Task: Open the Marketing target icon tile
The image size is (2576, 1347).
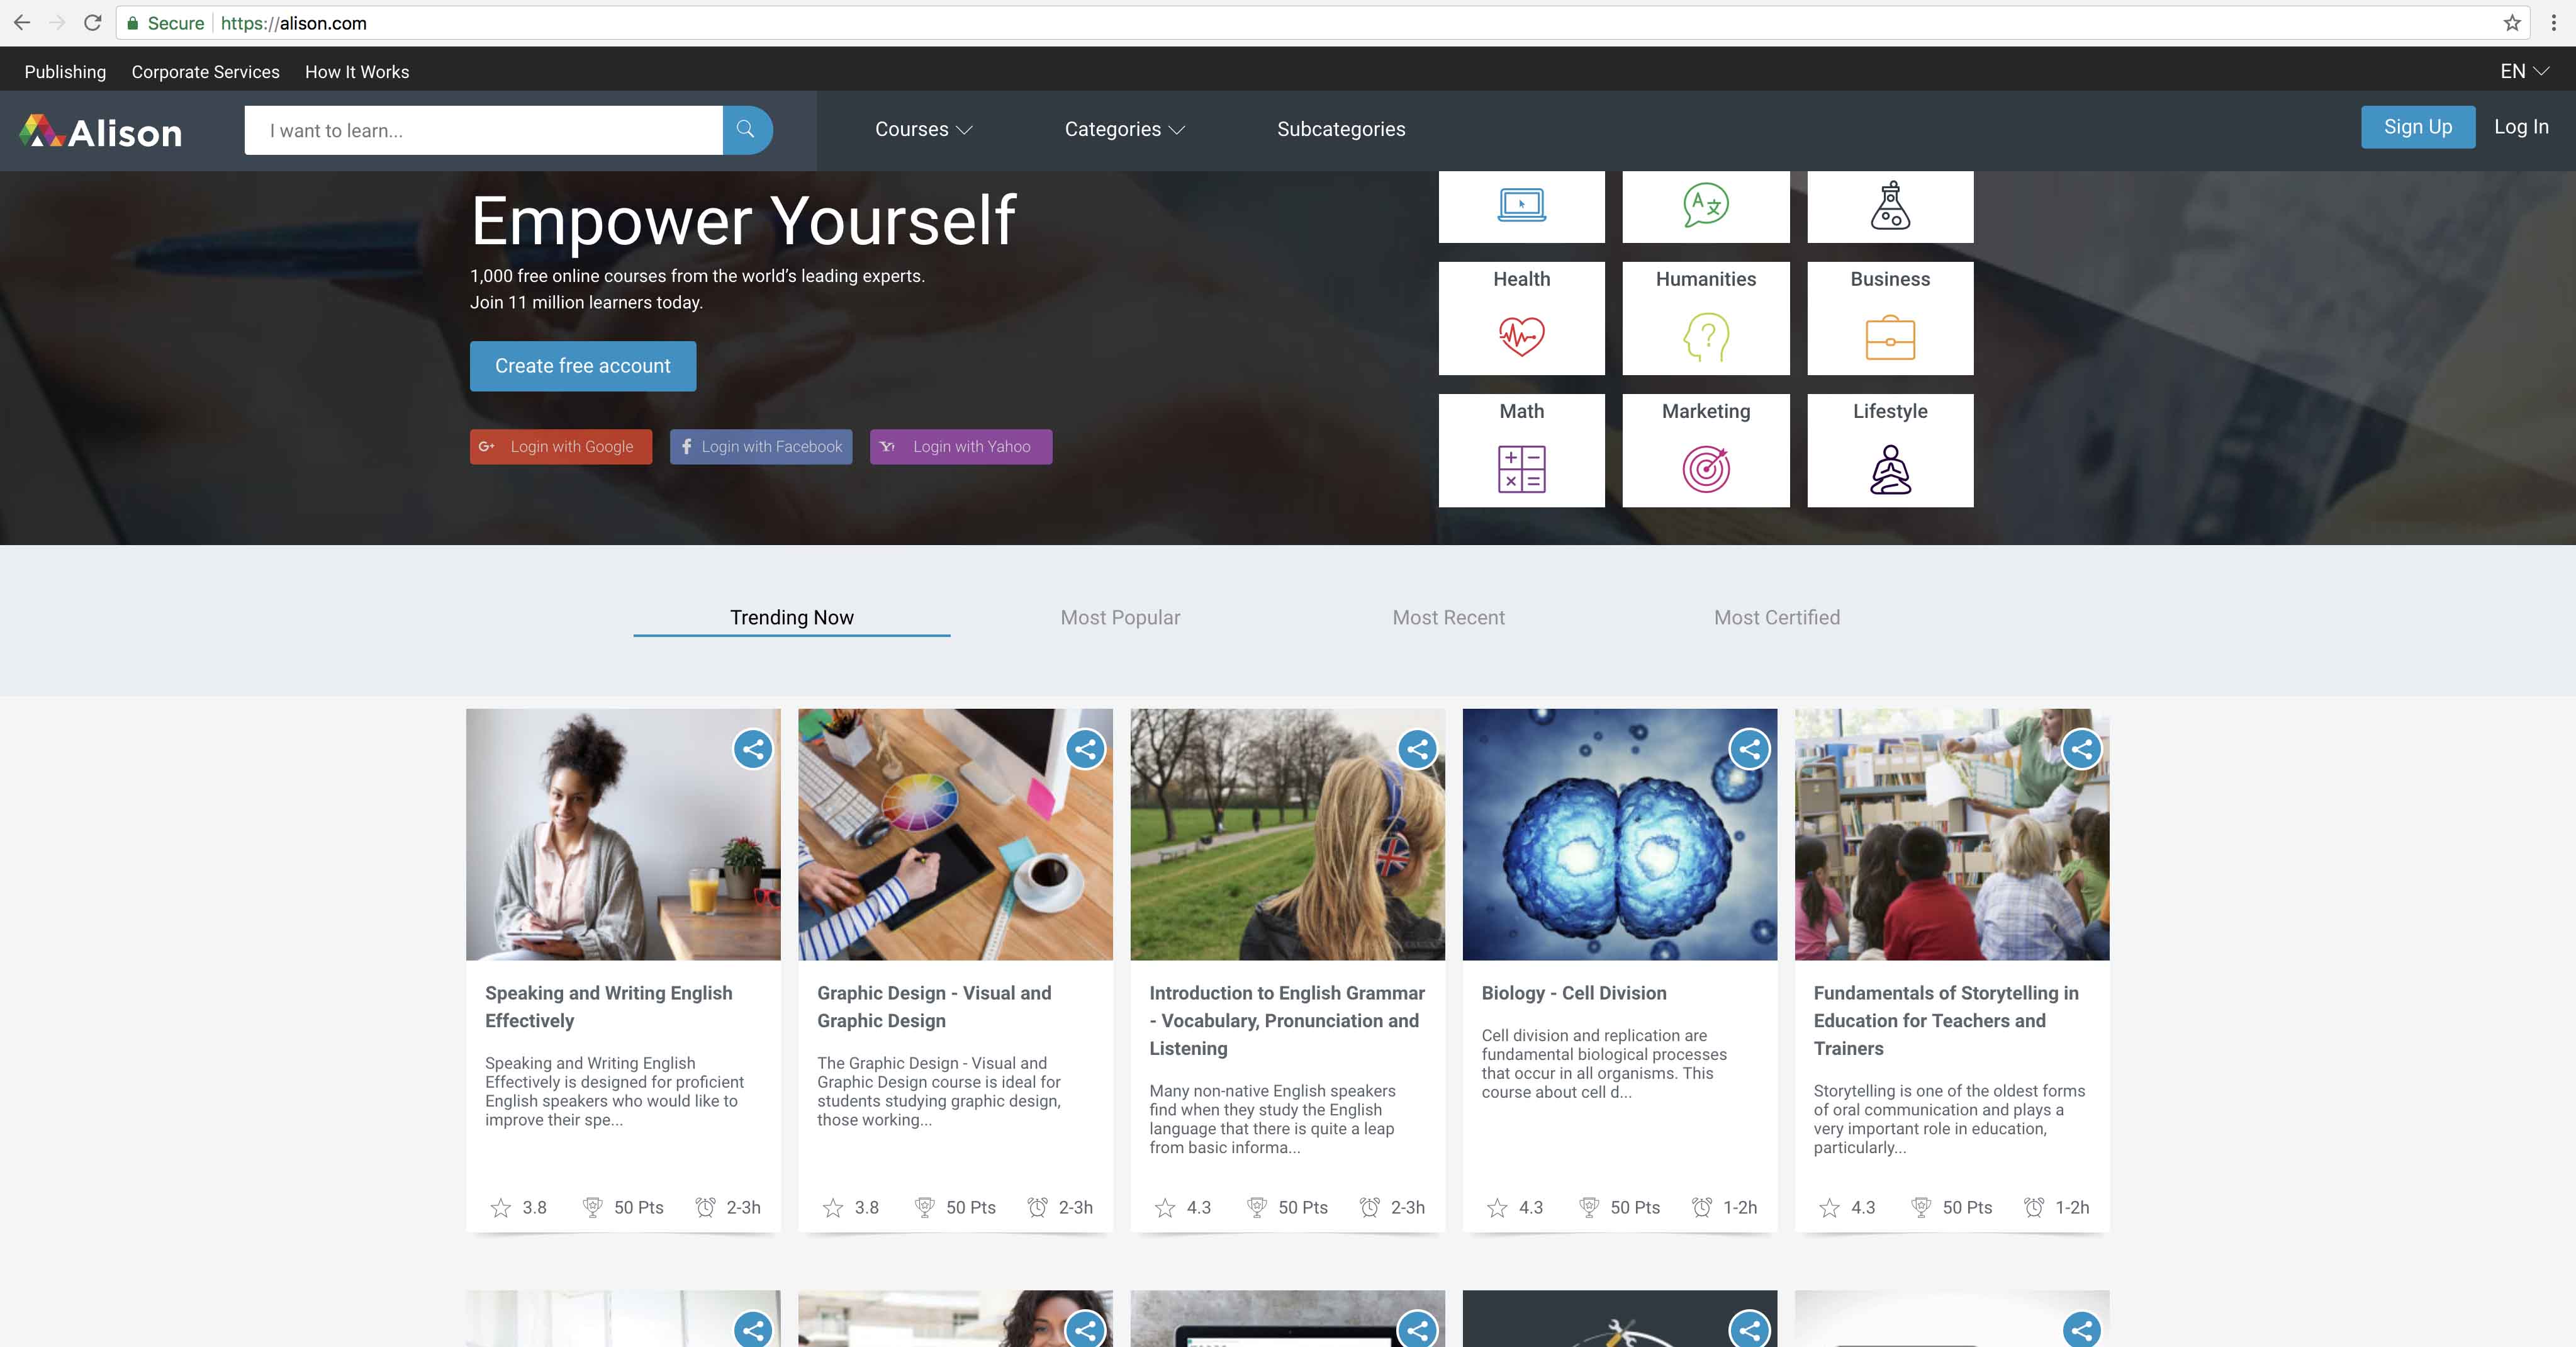Action: point(1705,468)
